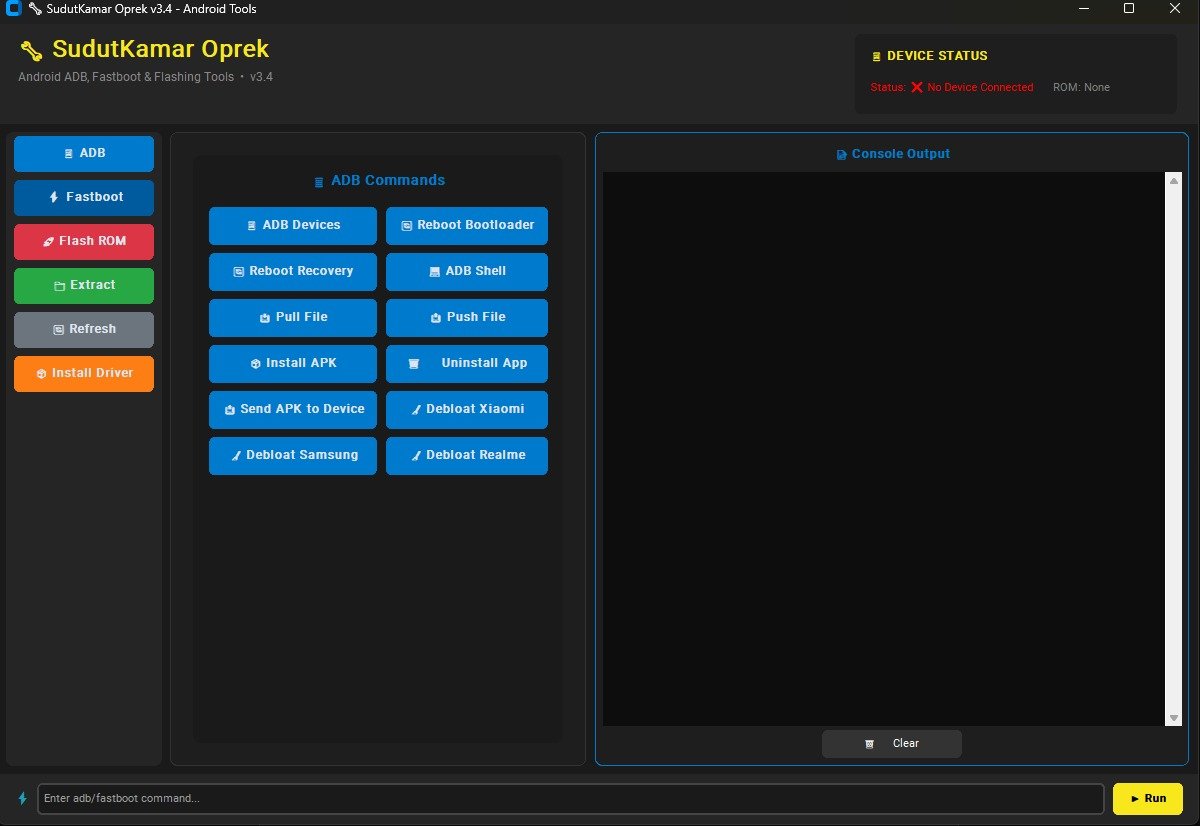Screen dimensions: 1200x826
Task: Refresh the device status
Action: click(x=84, y=329)
